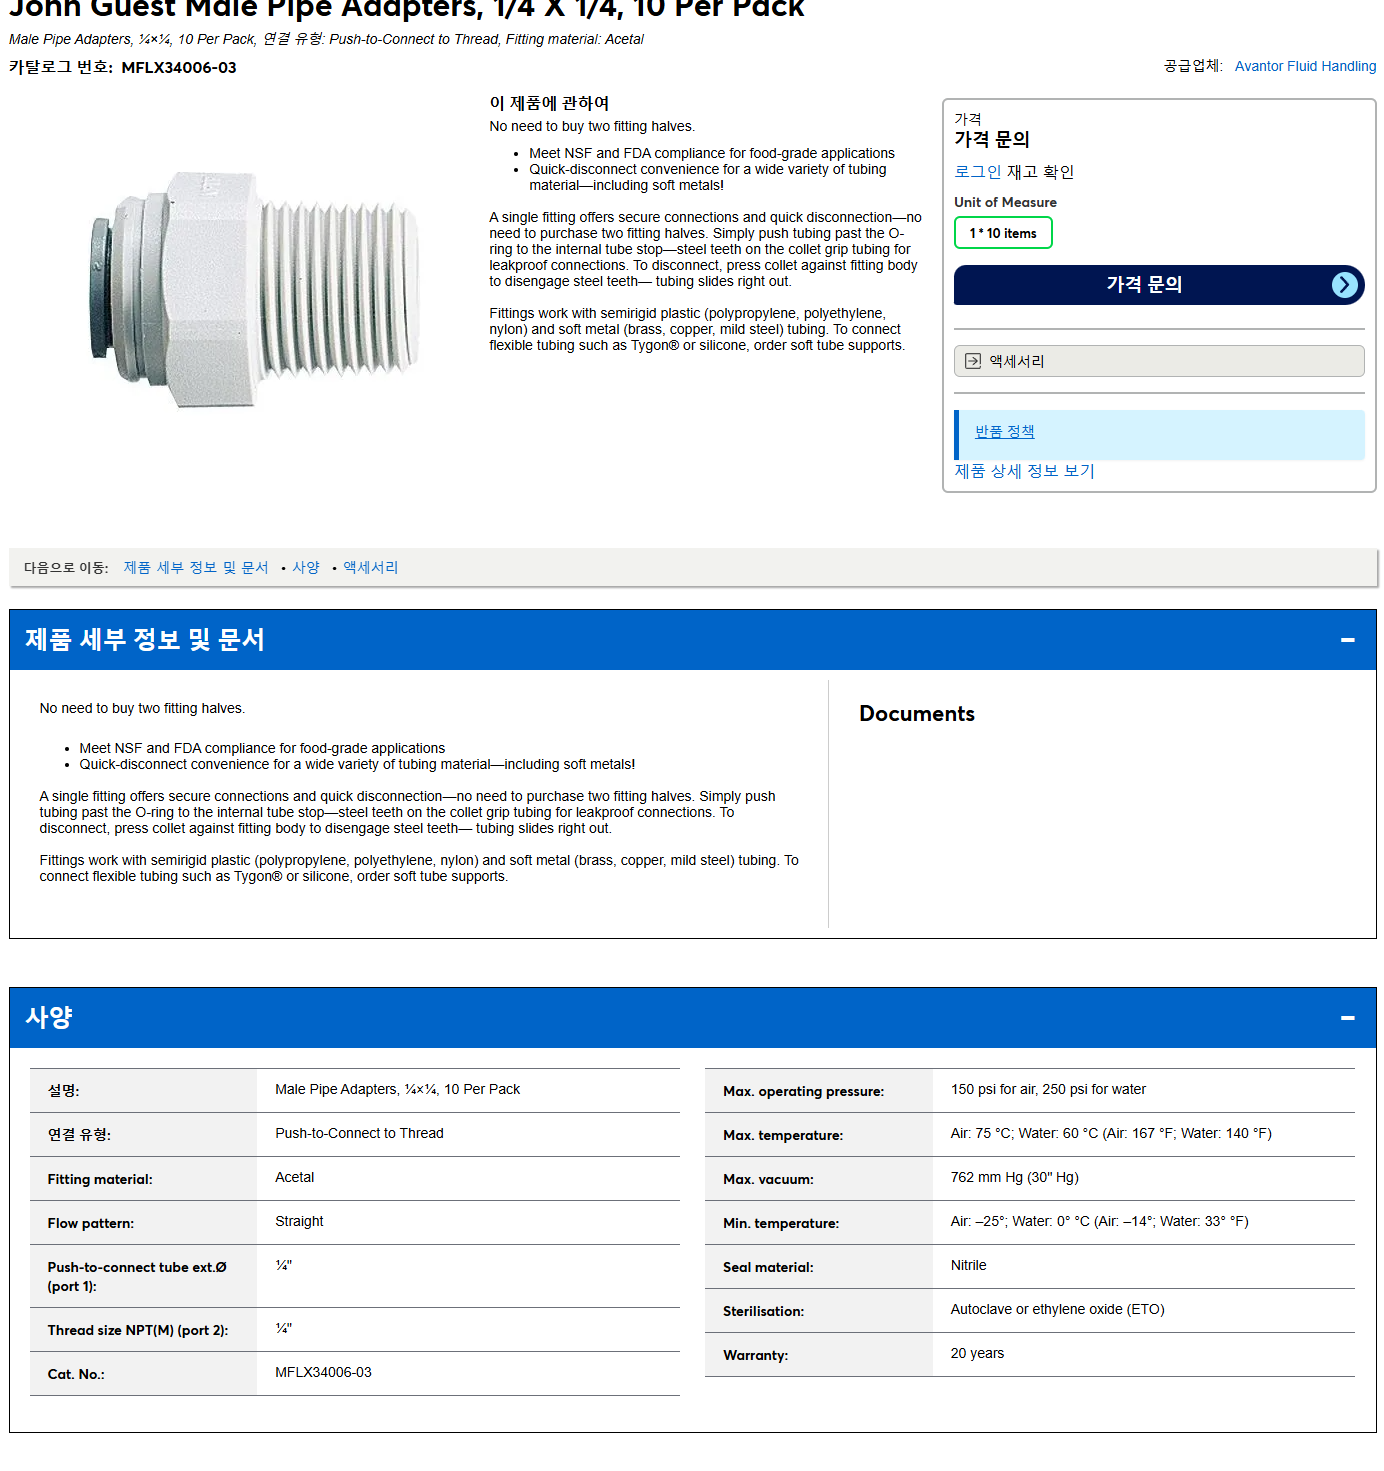Viewport: 1384px width, 1471px height.
Task: Jump to 액세서리 anchor link
Action: pyautogui.click(x=370, y=567)
